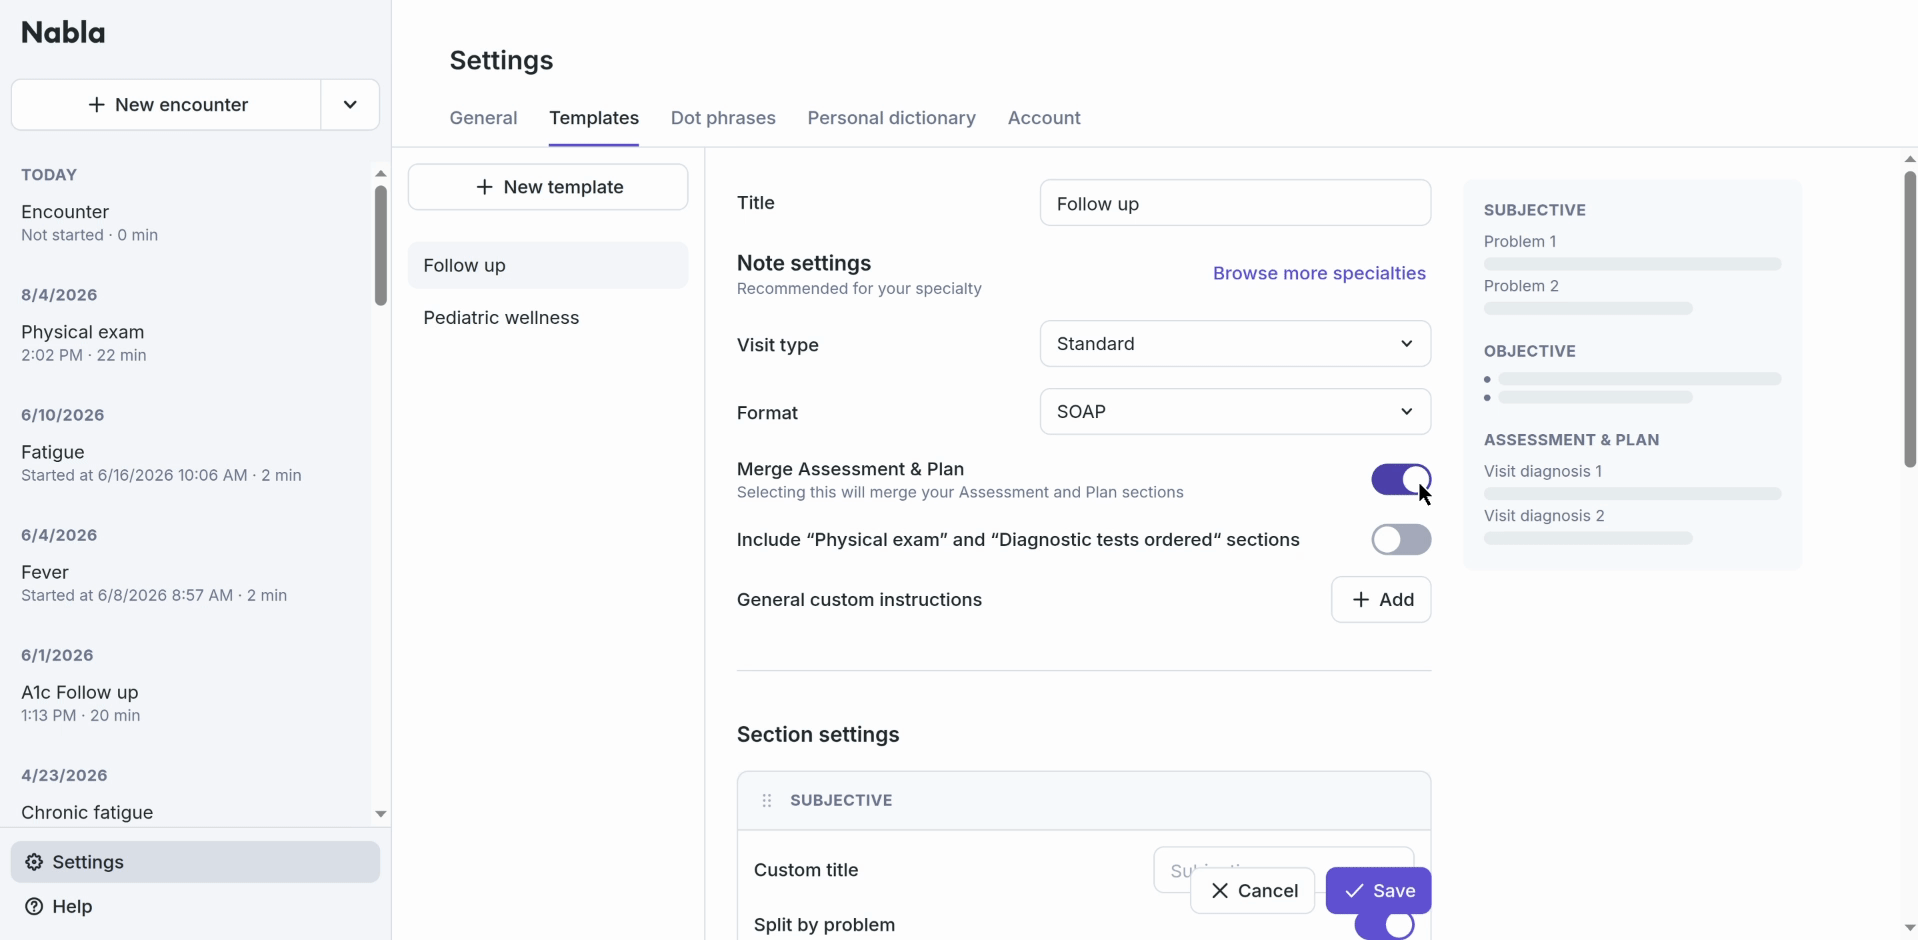Image resolution: width=1918 pixels, height=940 pixels.
Task: Enable Physical exam and Diagnostic tests sections toggle
Action: coord(1401,540)
